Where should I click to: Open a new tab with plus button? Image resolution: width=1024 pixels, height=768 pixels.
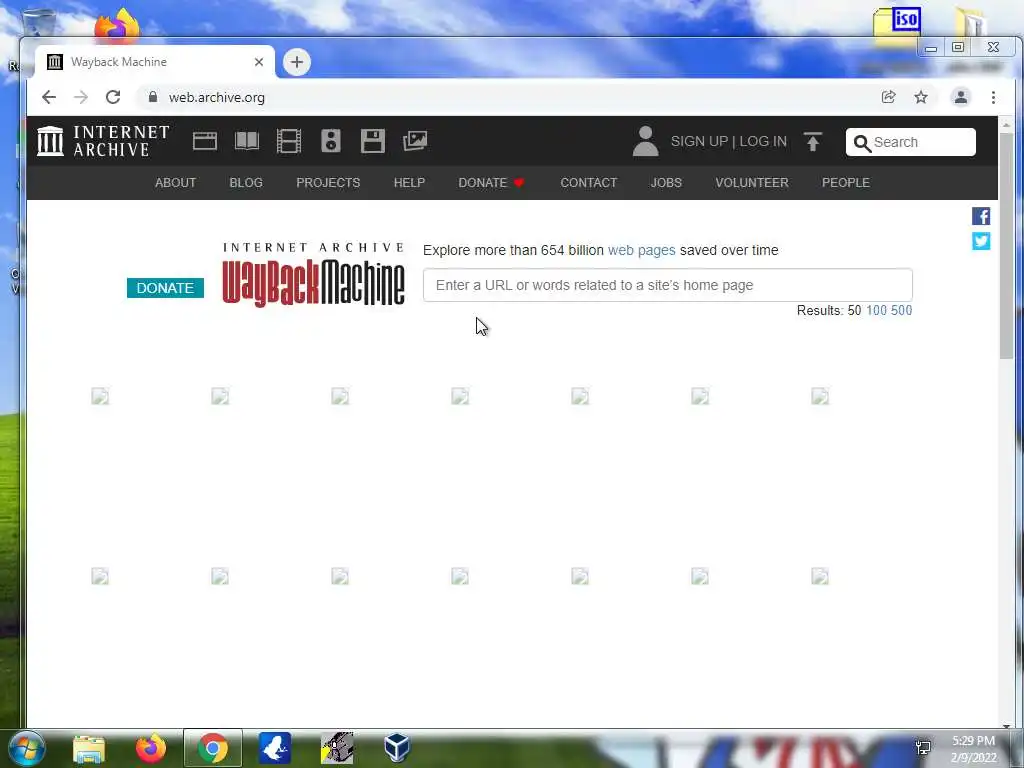[296, 62]
